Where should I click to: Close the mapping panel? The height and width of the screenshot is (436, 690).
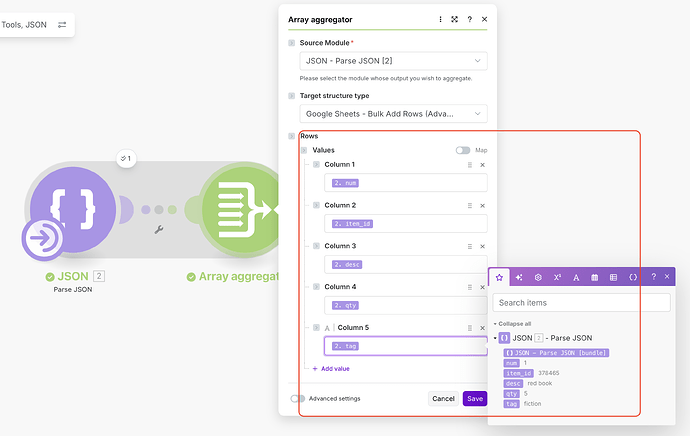click(667, 277)
